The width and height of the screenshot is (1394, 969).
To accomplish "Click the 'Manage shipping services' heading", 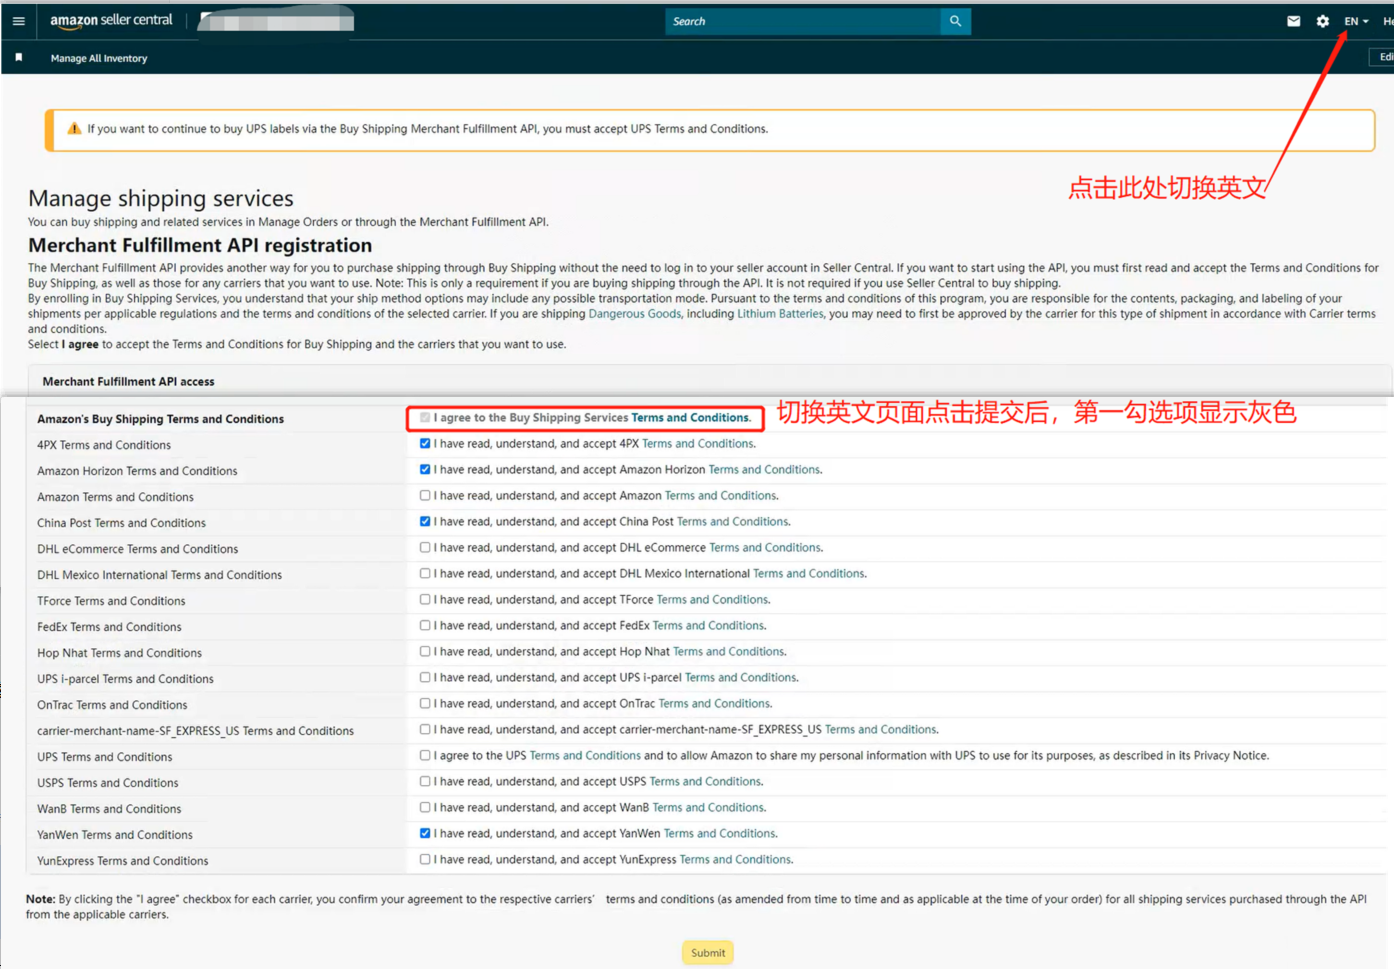I will (x=161, y=198).
